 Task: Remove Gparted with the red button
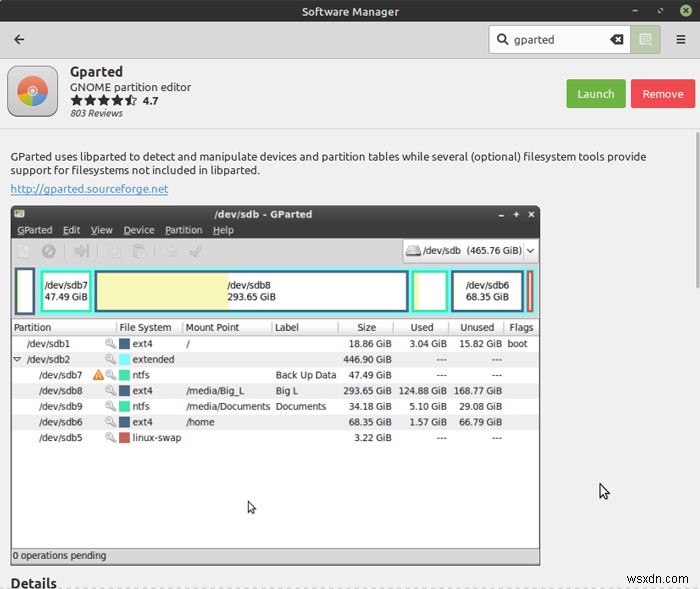coord(662,94)
